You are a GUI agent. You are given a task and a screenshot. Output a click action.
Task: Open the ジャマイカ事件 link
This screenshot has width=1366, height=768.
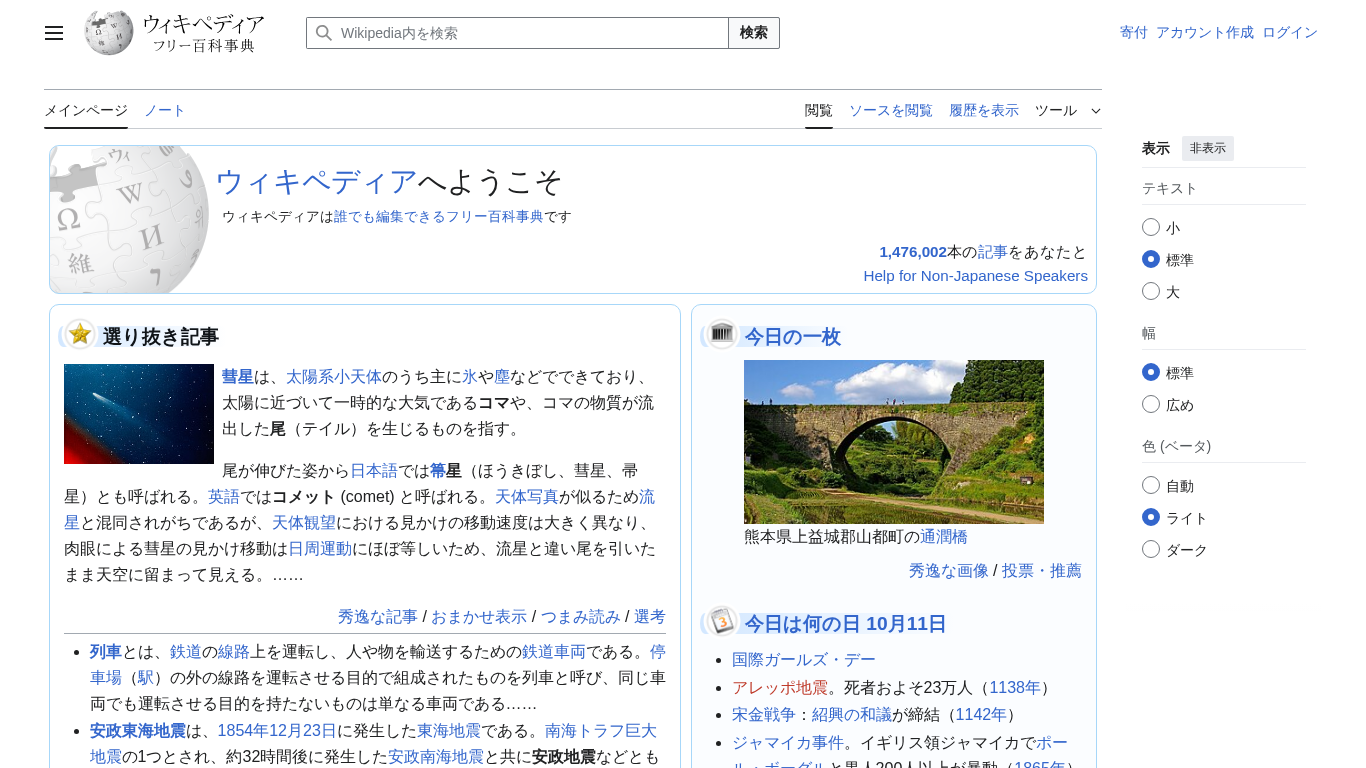point(788,743)
